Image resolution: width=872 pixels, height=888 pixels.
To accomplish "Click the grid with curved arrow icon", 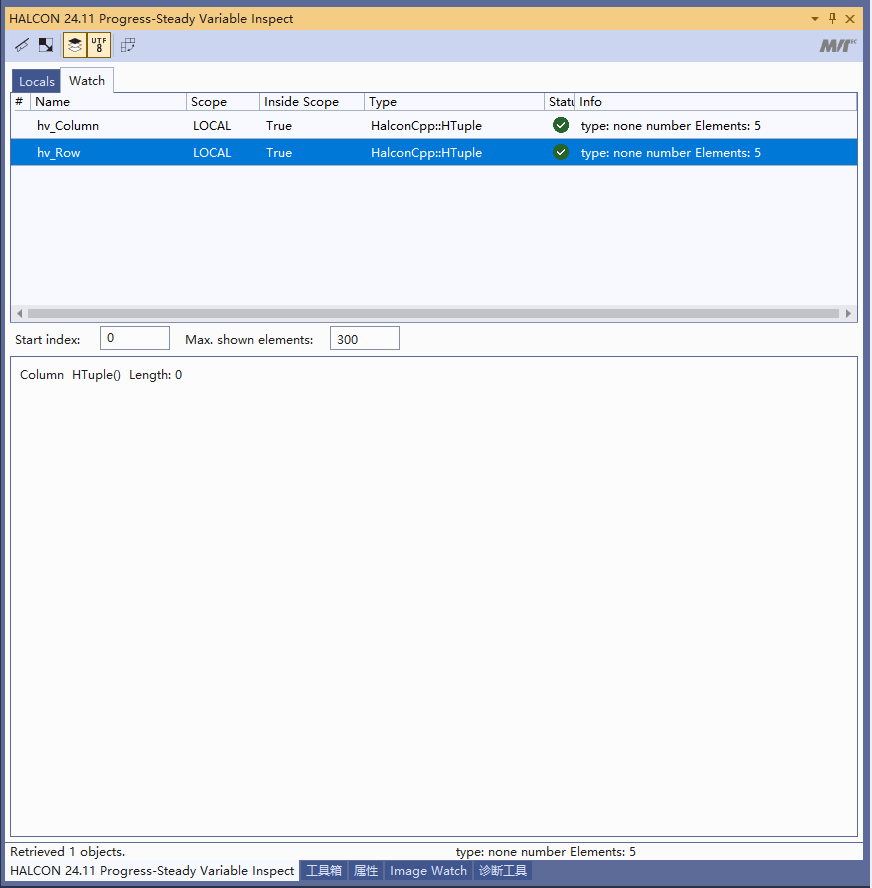I will tap(128, 45).
